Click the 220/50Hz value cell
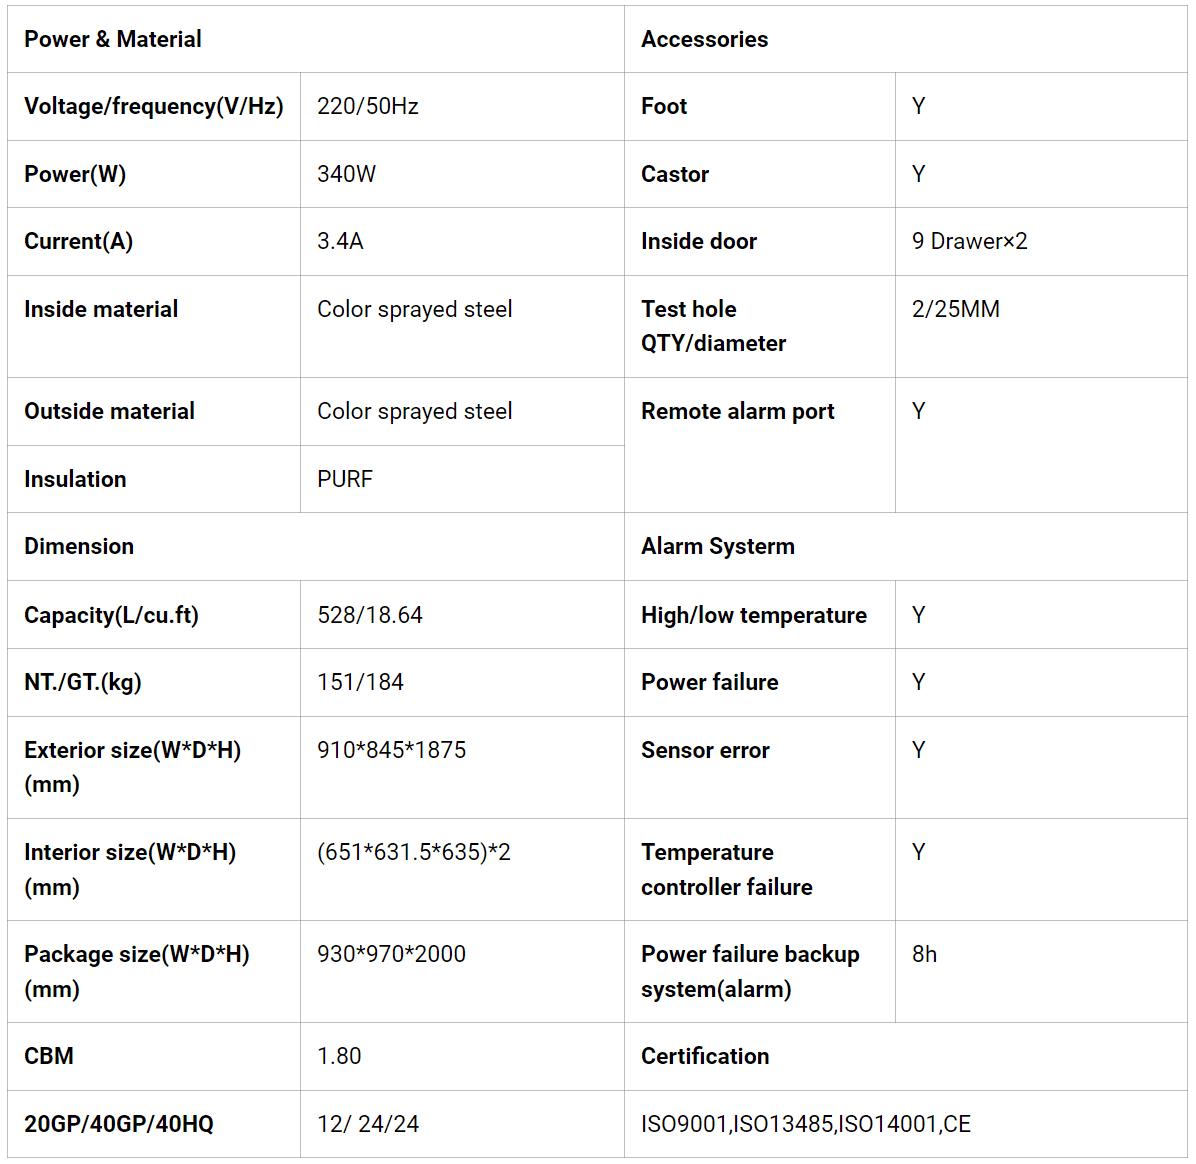 click(368, 106)
